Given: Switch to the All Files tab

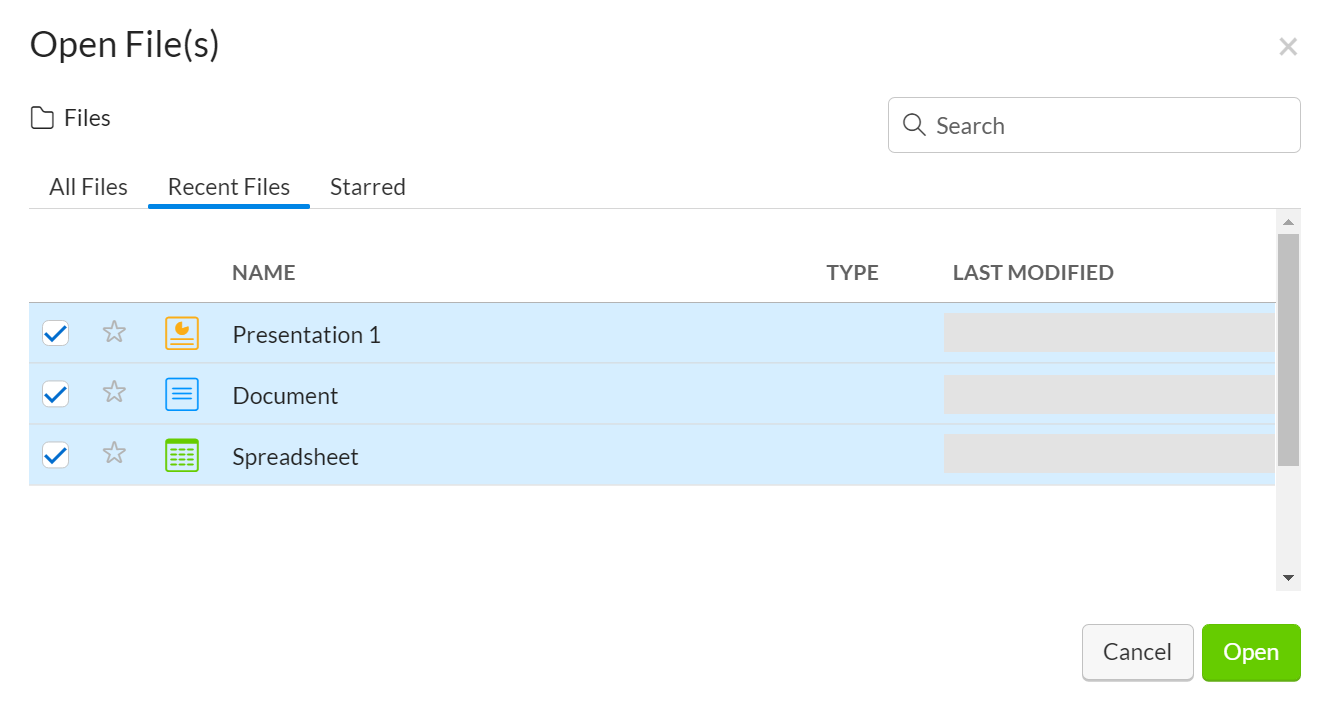Looking at the screenshot, I should coord(88,187).
